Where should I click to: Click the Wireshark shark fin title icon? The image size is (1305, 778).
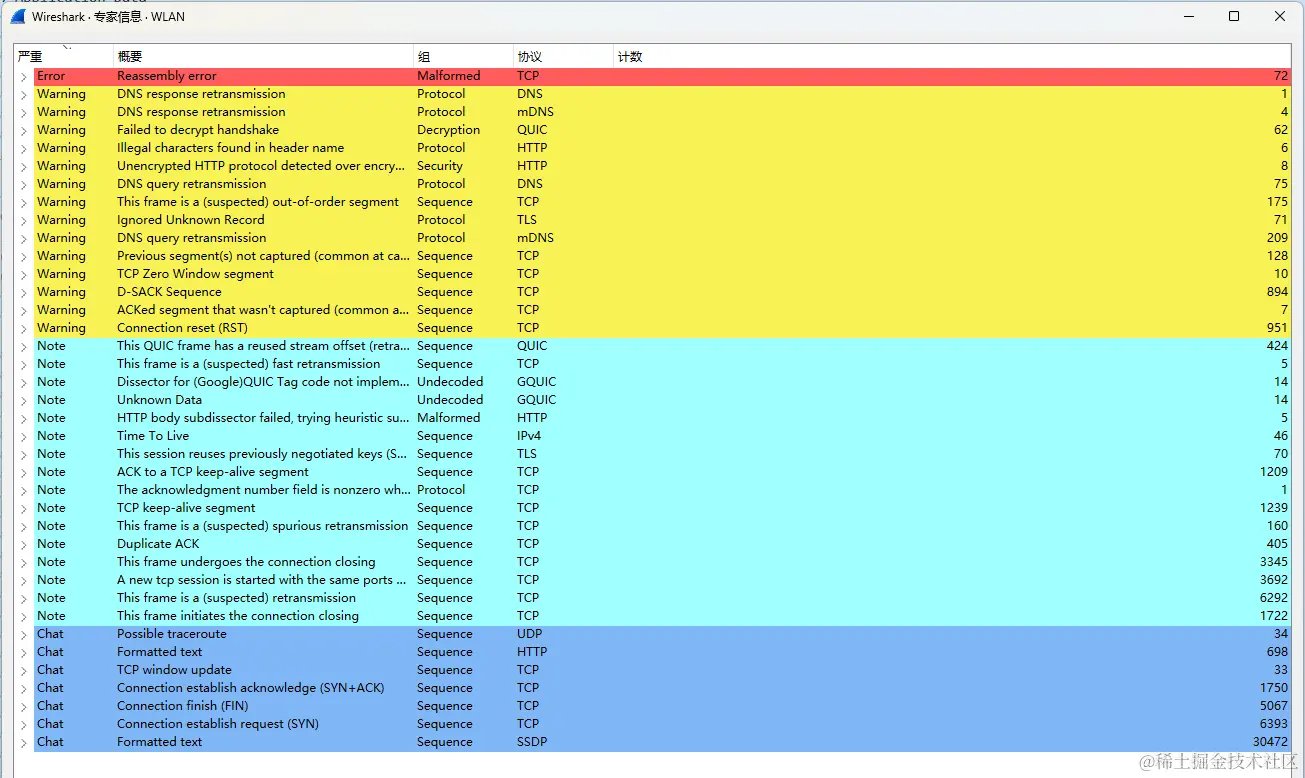pyautogui.click(x=18, y=16)
